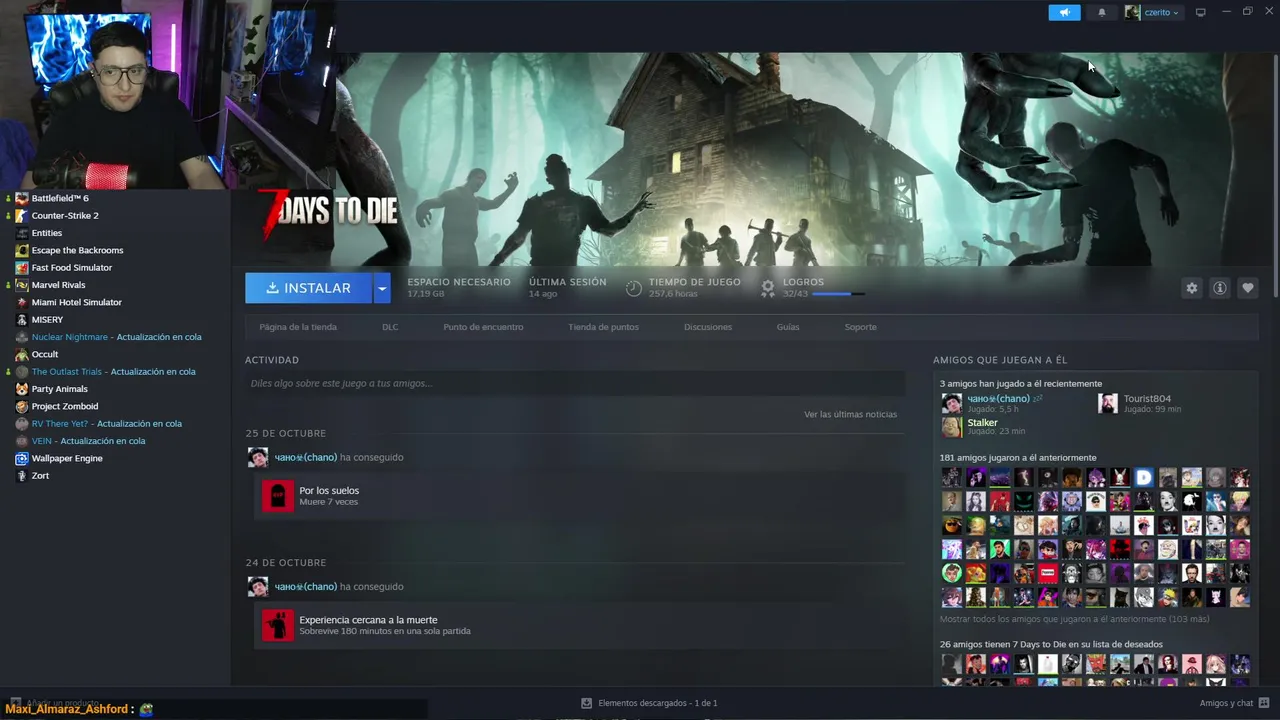Open chano's profile link under 24 de octubre
The height and width of the screenshot is (720, 1280).
point(306,586)
